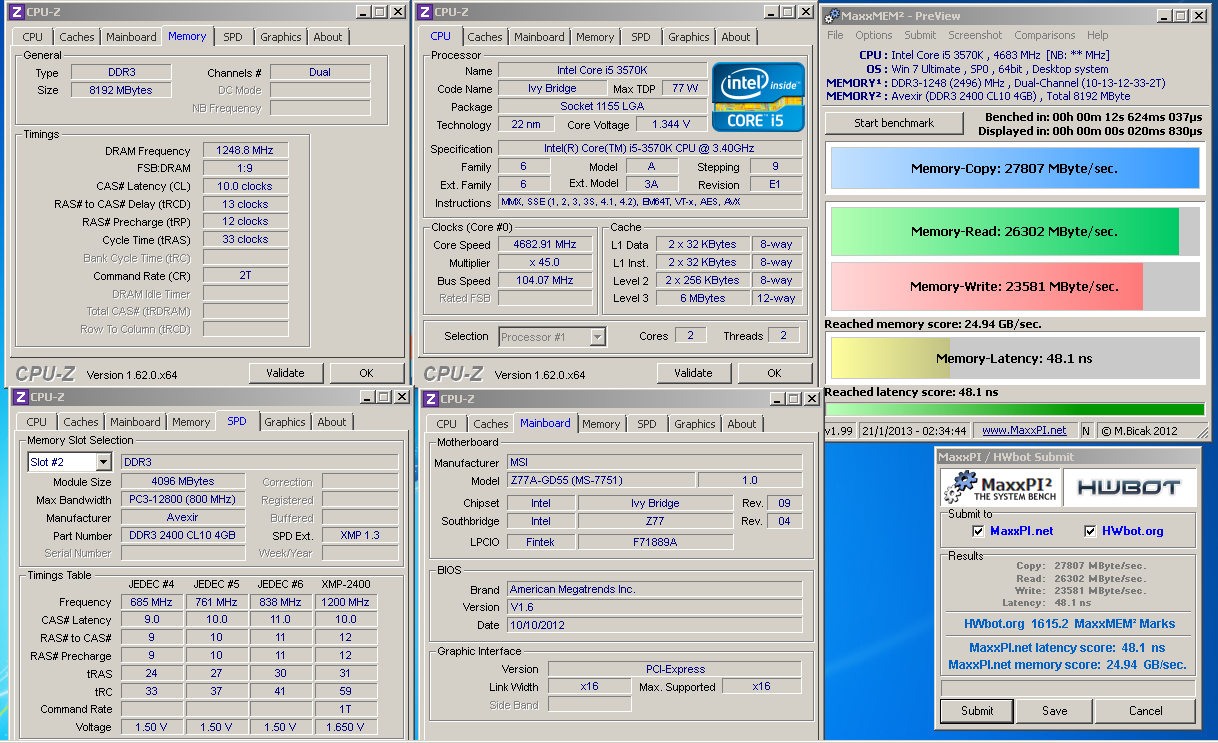Click Validate in the CPU window
This screenshot has height=743, width=1218.
pos(693,373)
